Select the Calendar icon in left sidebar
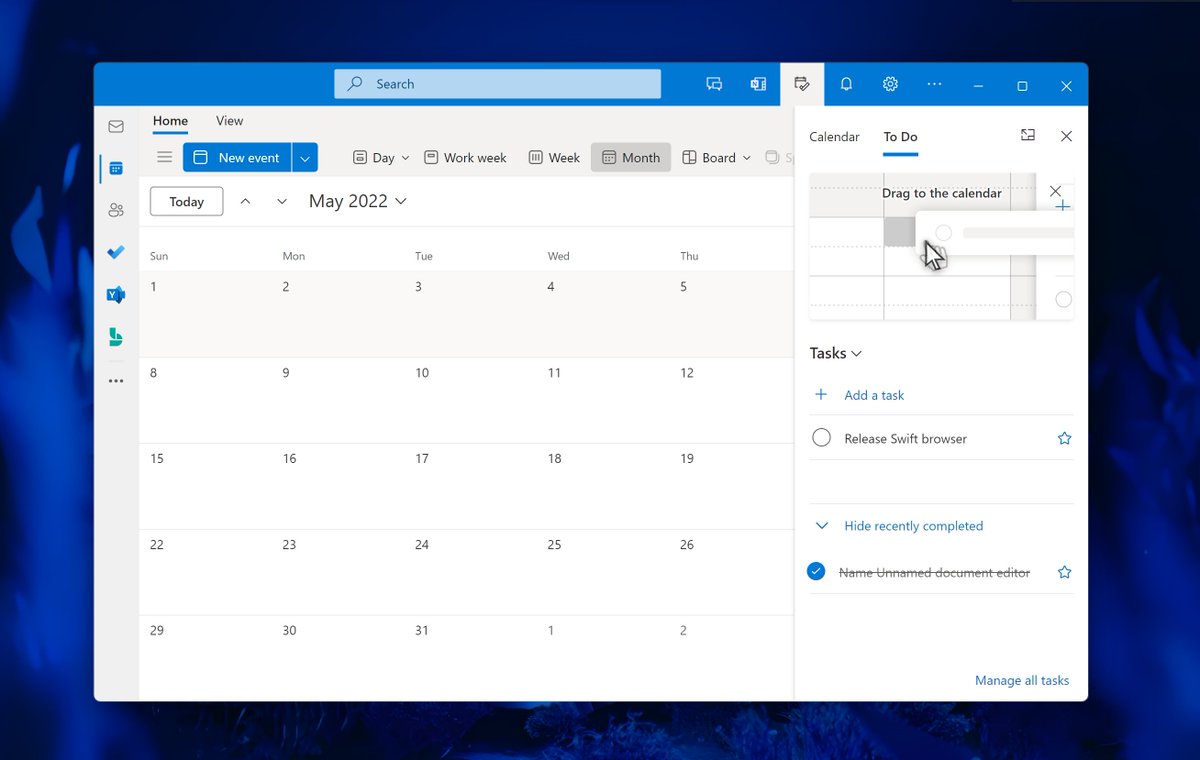Viewport: 1200px width, 760px height. click(116, 168)
